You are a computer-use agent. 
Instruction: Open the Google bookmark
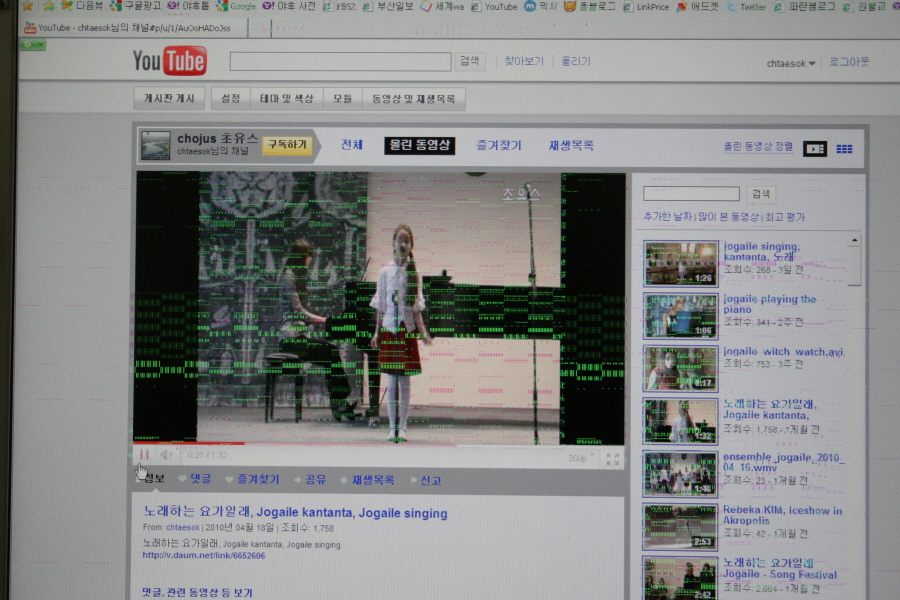pos(236,6)
